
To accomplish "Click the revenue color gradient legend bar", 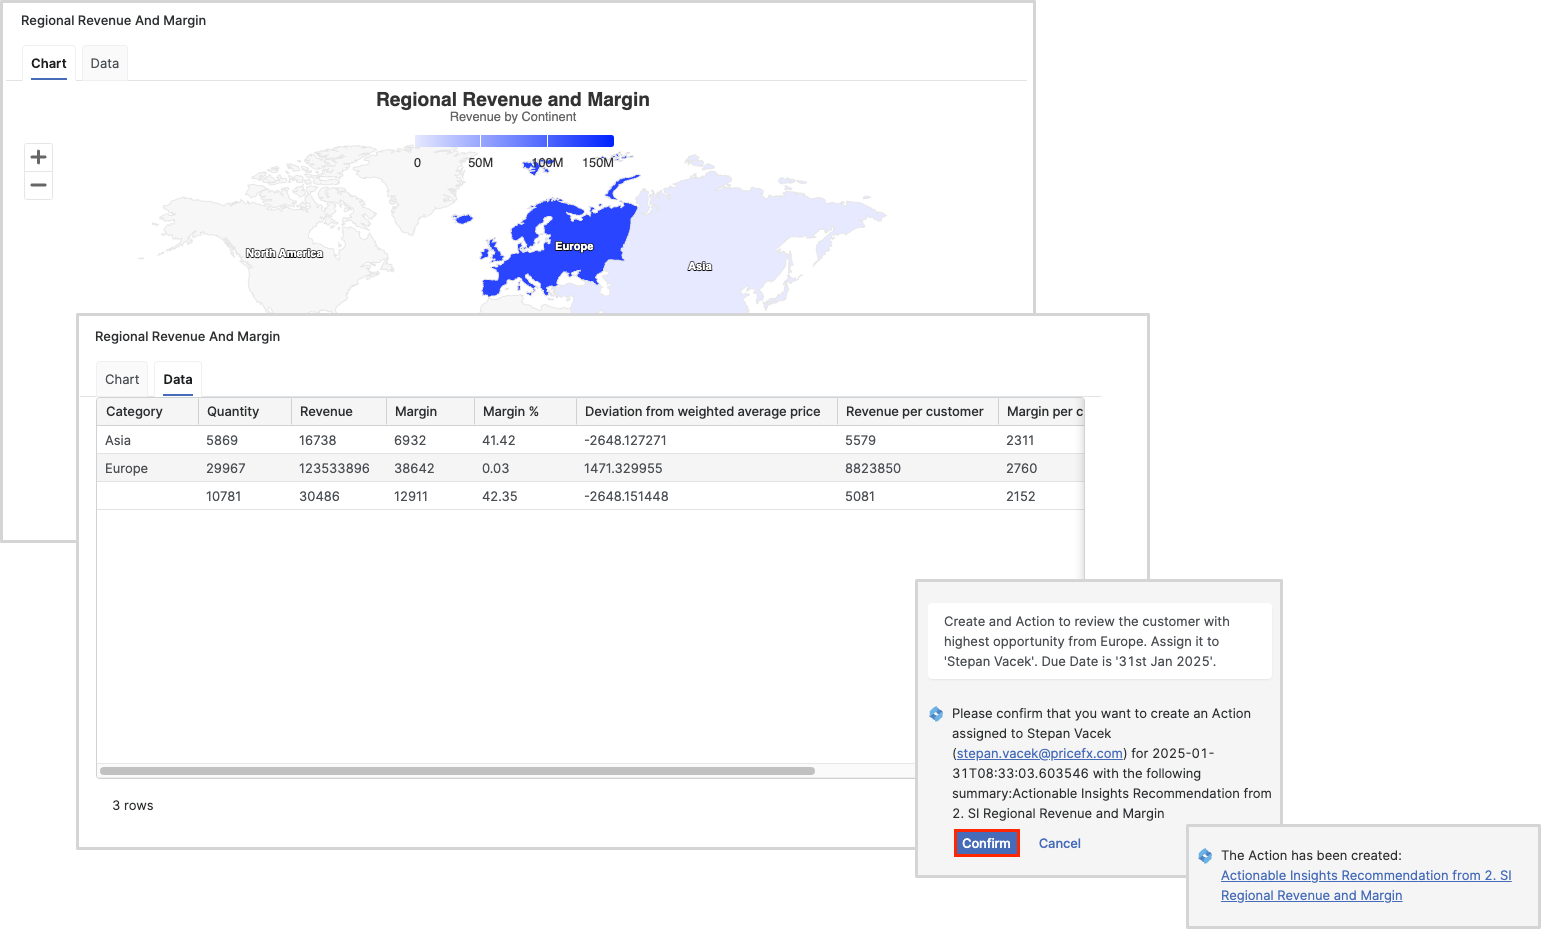I will pos(514,141).
